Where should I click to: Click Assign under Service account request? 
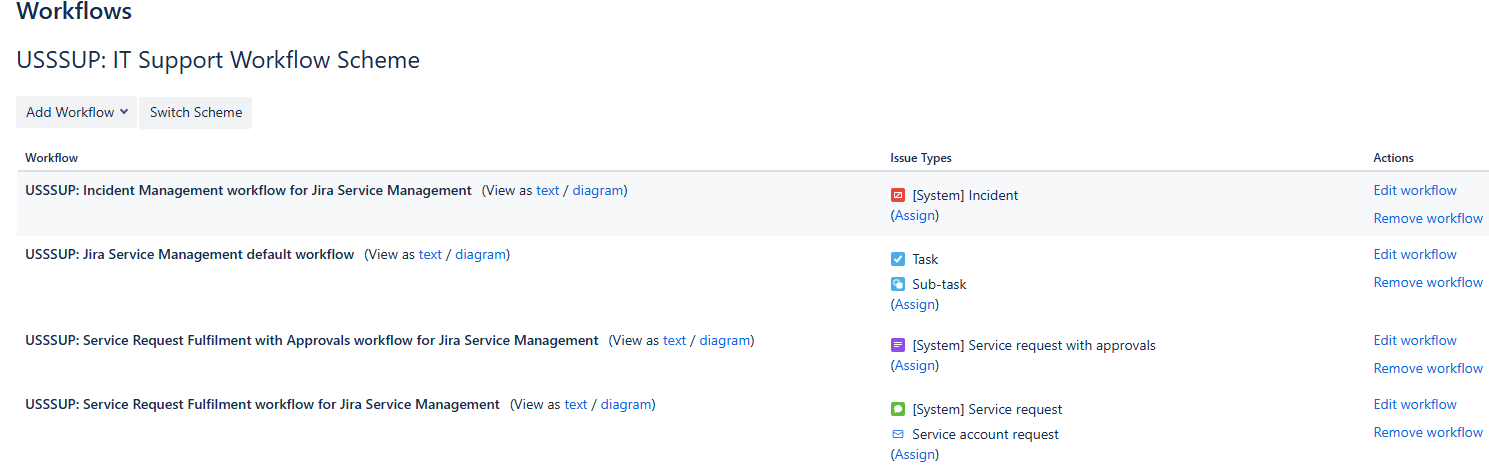(x=915, y=454)
